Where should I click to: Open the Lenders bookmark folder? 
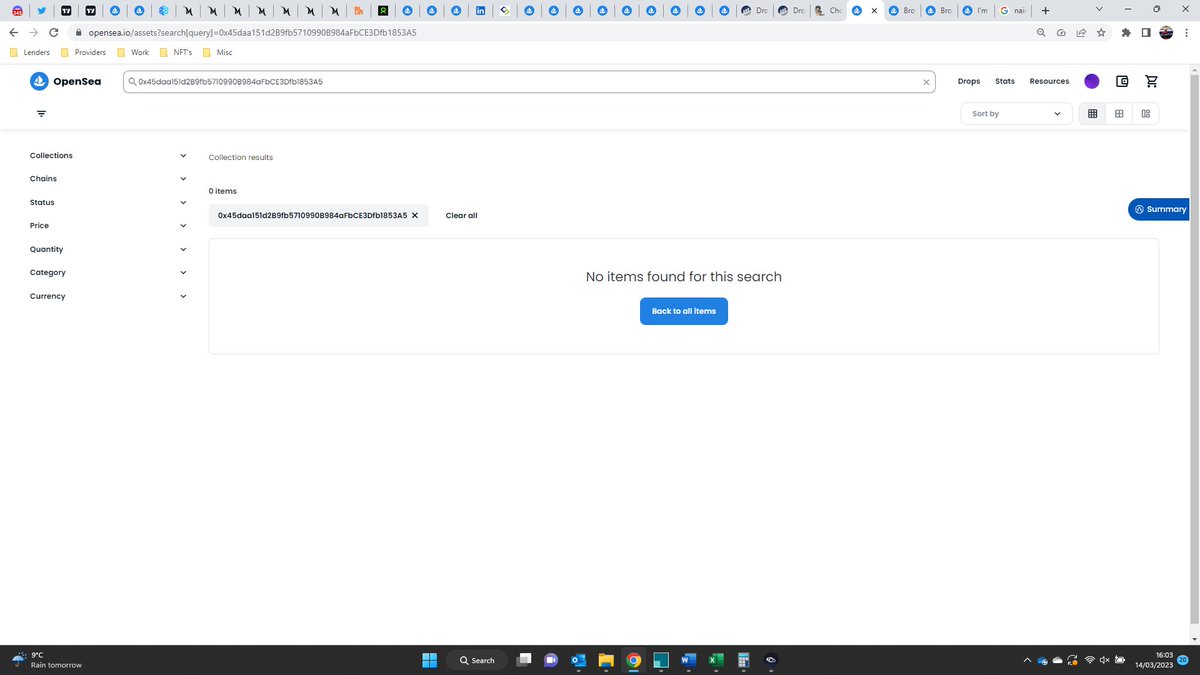click(30, 52)
